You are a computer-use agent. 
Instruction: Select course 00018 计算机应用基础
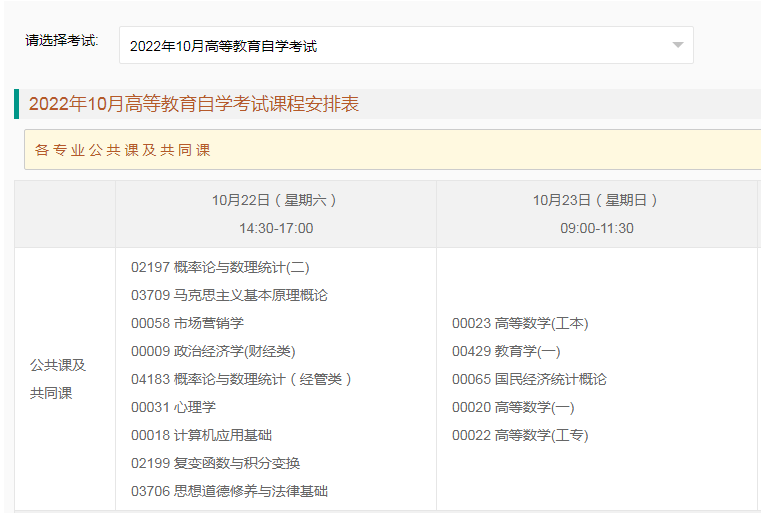click(x=201, y=435)
